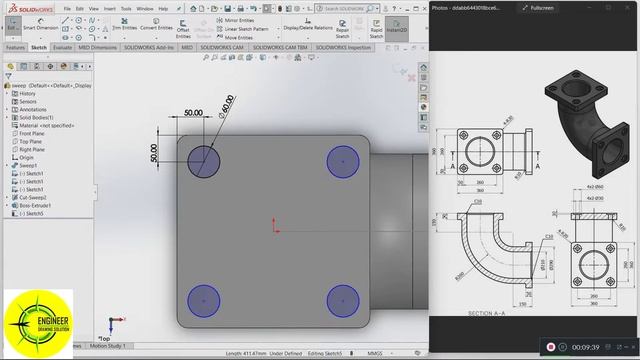Viewport: 640px width, 360px height.
Task: Click the Save icon in the top toolbar
Action: coord(228,9)
